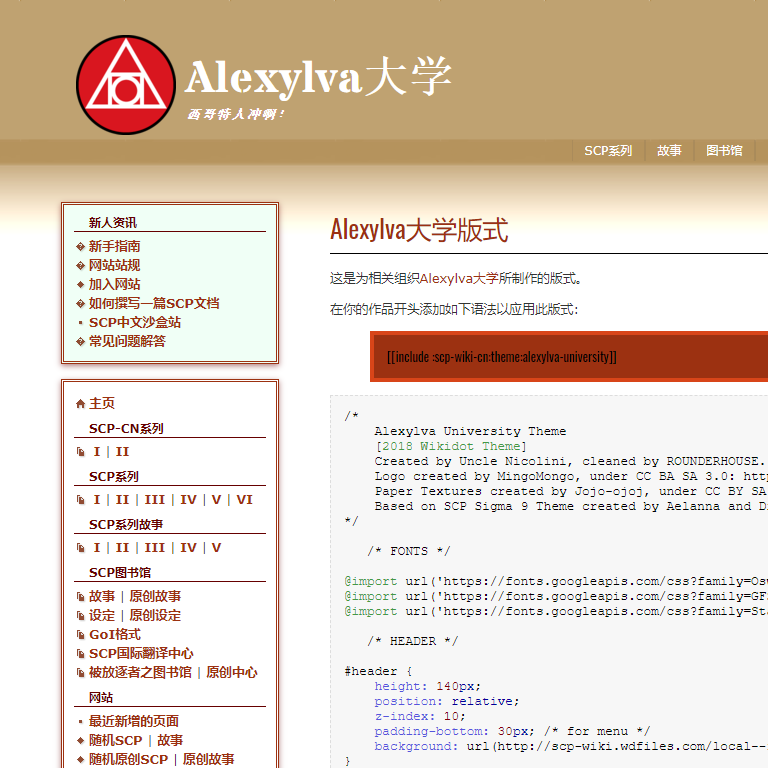Image resolution: width=768 pixels, height=768 pixels.
Task: Click the document icon beside SCP国际翻译中心
Action: point(80,654)
